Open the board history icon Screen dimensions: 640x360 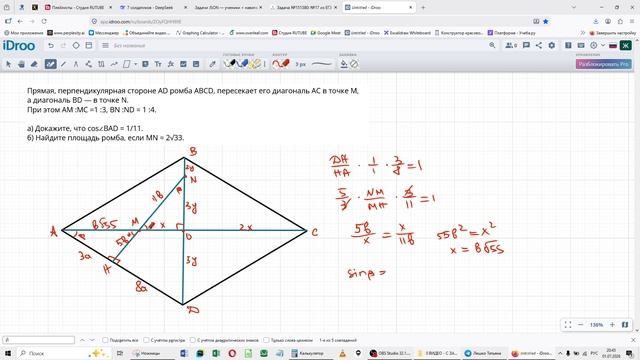76,46
